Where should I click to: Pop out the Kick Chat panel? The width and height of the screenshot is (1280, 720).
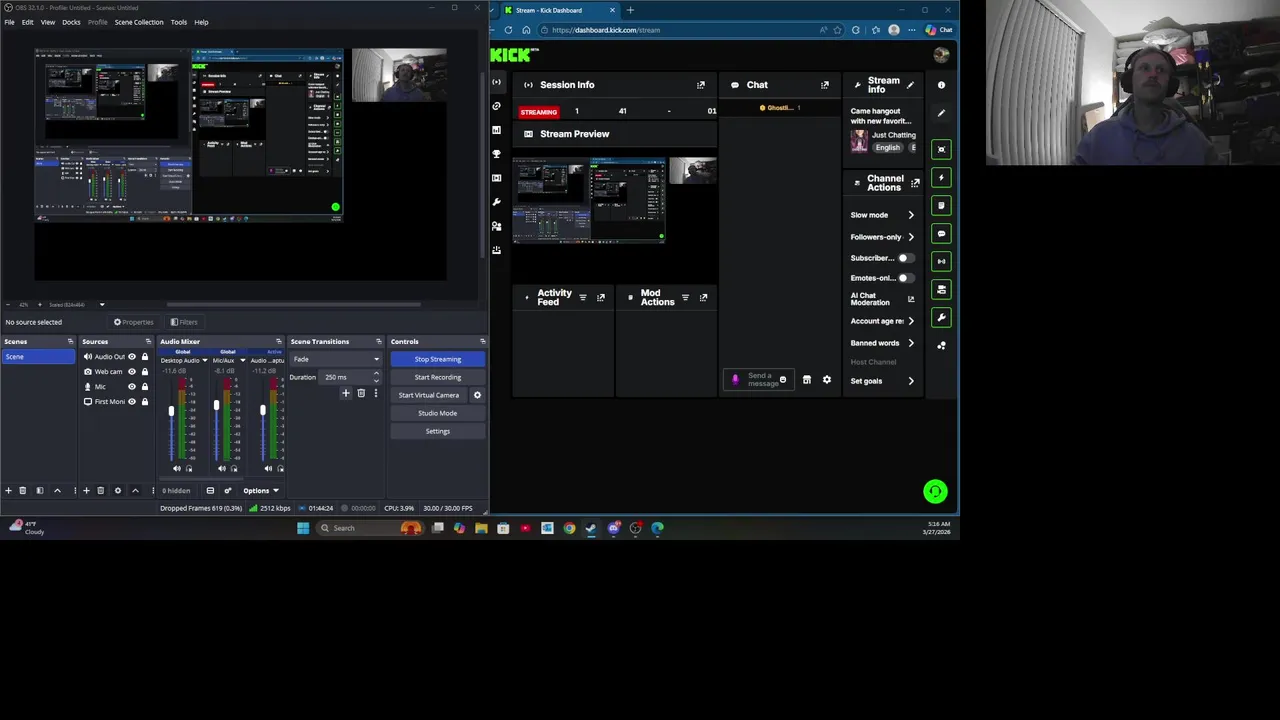pos(825,85)
